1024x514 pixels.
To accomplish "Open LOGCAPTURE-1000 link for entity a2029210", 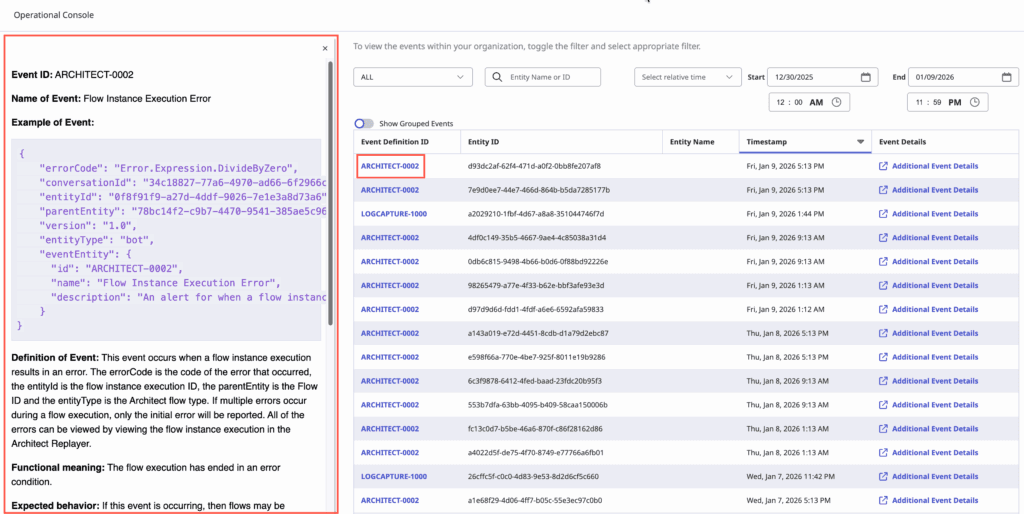I will pyautogui.click(x=394, y=214).
